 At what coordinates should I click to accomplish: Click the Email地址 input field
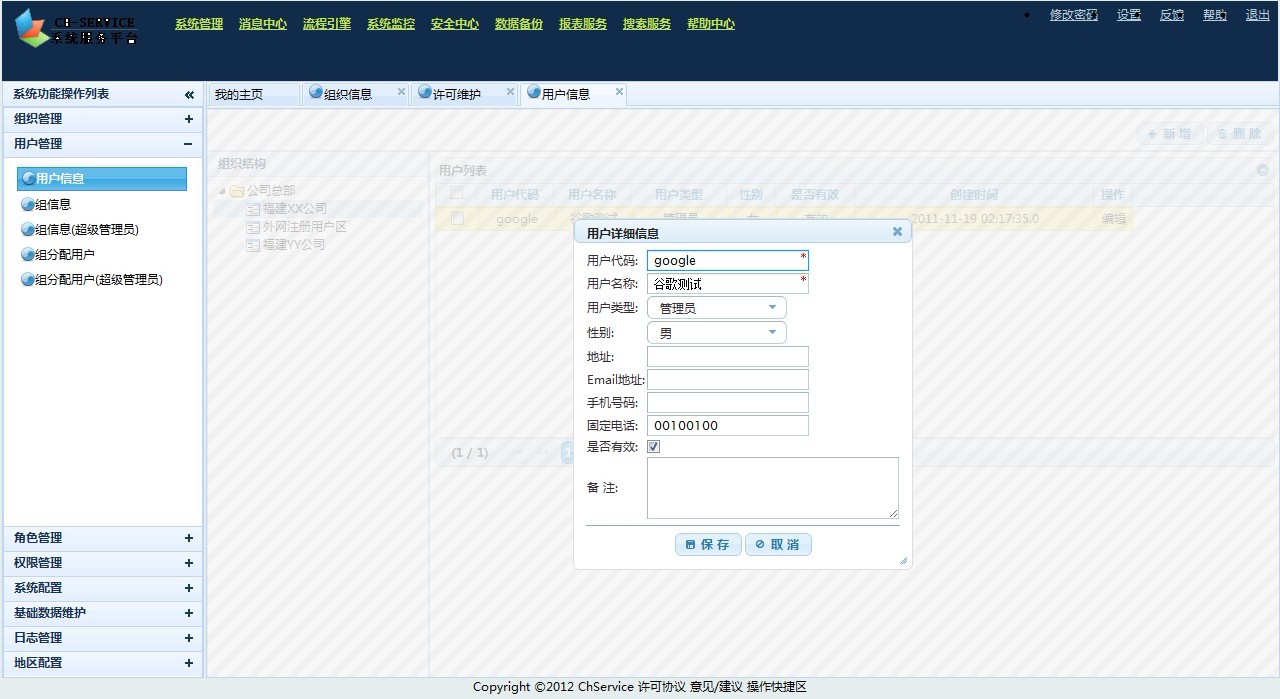[727, 379]
